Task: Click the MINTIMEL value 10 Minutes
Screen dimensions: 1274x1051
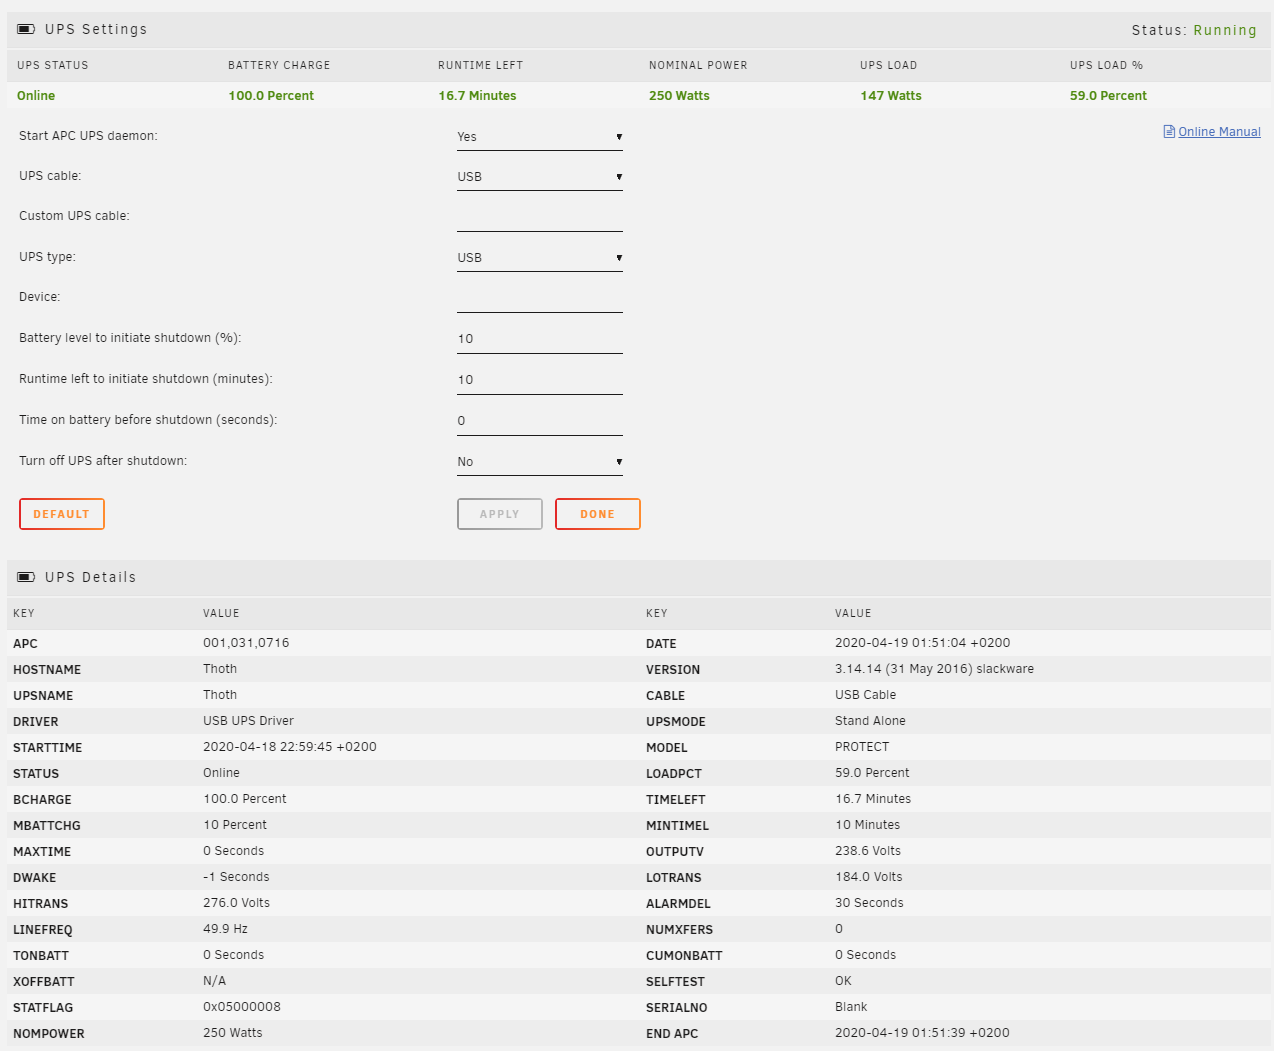Action: (867, 825)
